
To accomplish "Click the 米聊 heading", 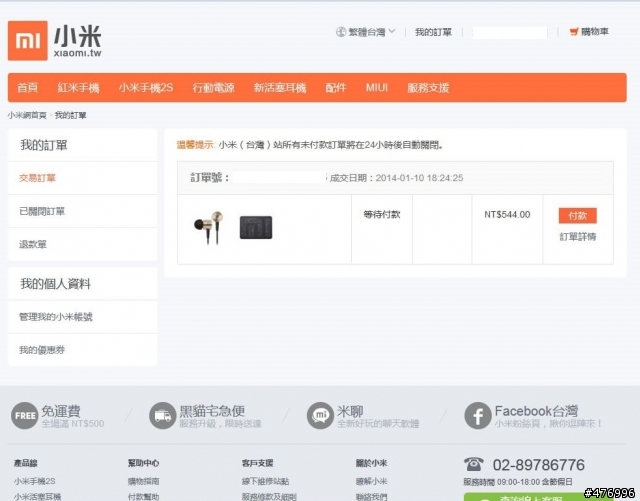I will click(350, 411).
